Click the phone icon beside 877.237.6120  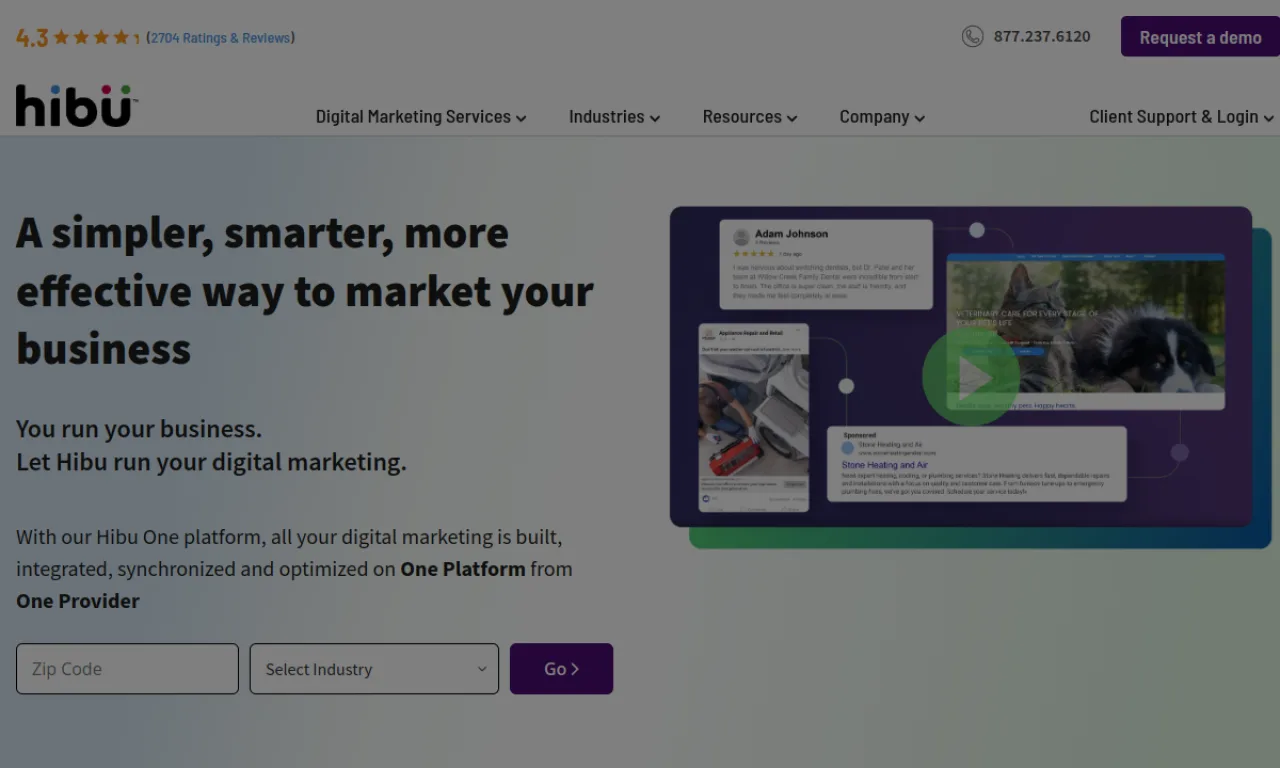(x=972, y=37)
